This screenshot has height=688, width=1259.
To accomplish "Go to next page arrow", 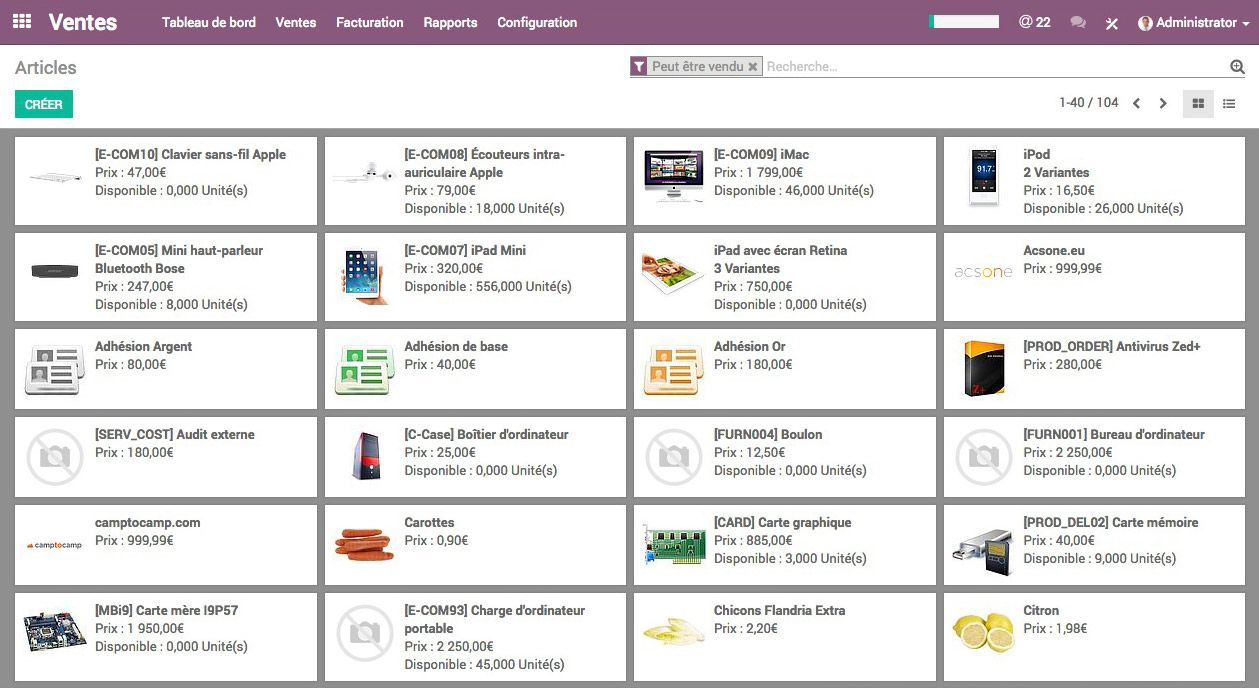I will click(1163, 103).
